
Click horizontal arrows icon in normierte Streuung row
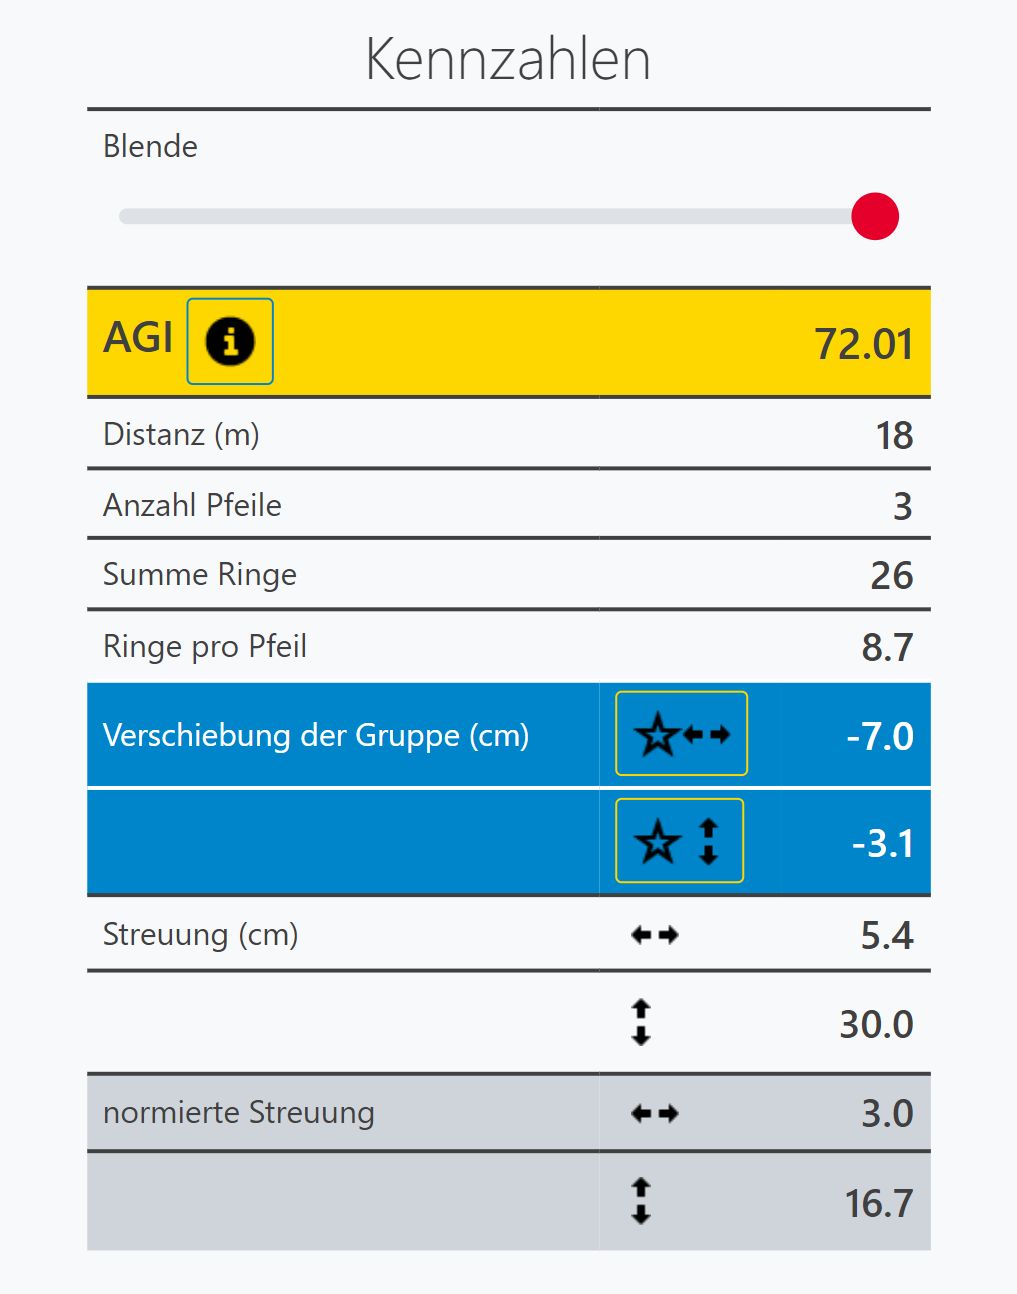coord(655,1113)
